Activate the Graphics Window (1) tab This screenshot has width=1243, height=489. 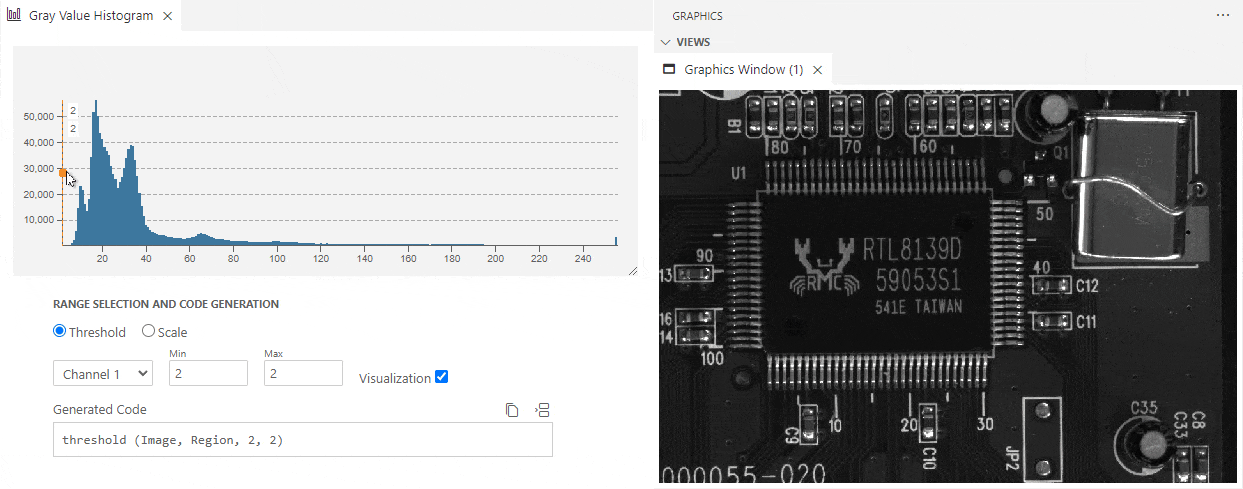point(743,70)
